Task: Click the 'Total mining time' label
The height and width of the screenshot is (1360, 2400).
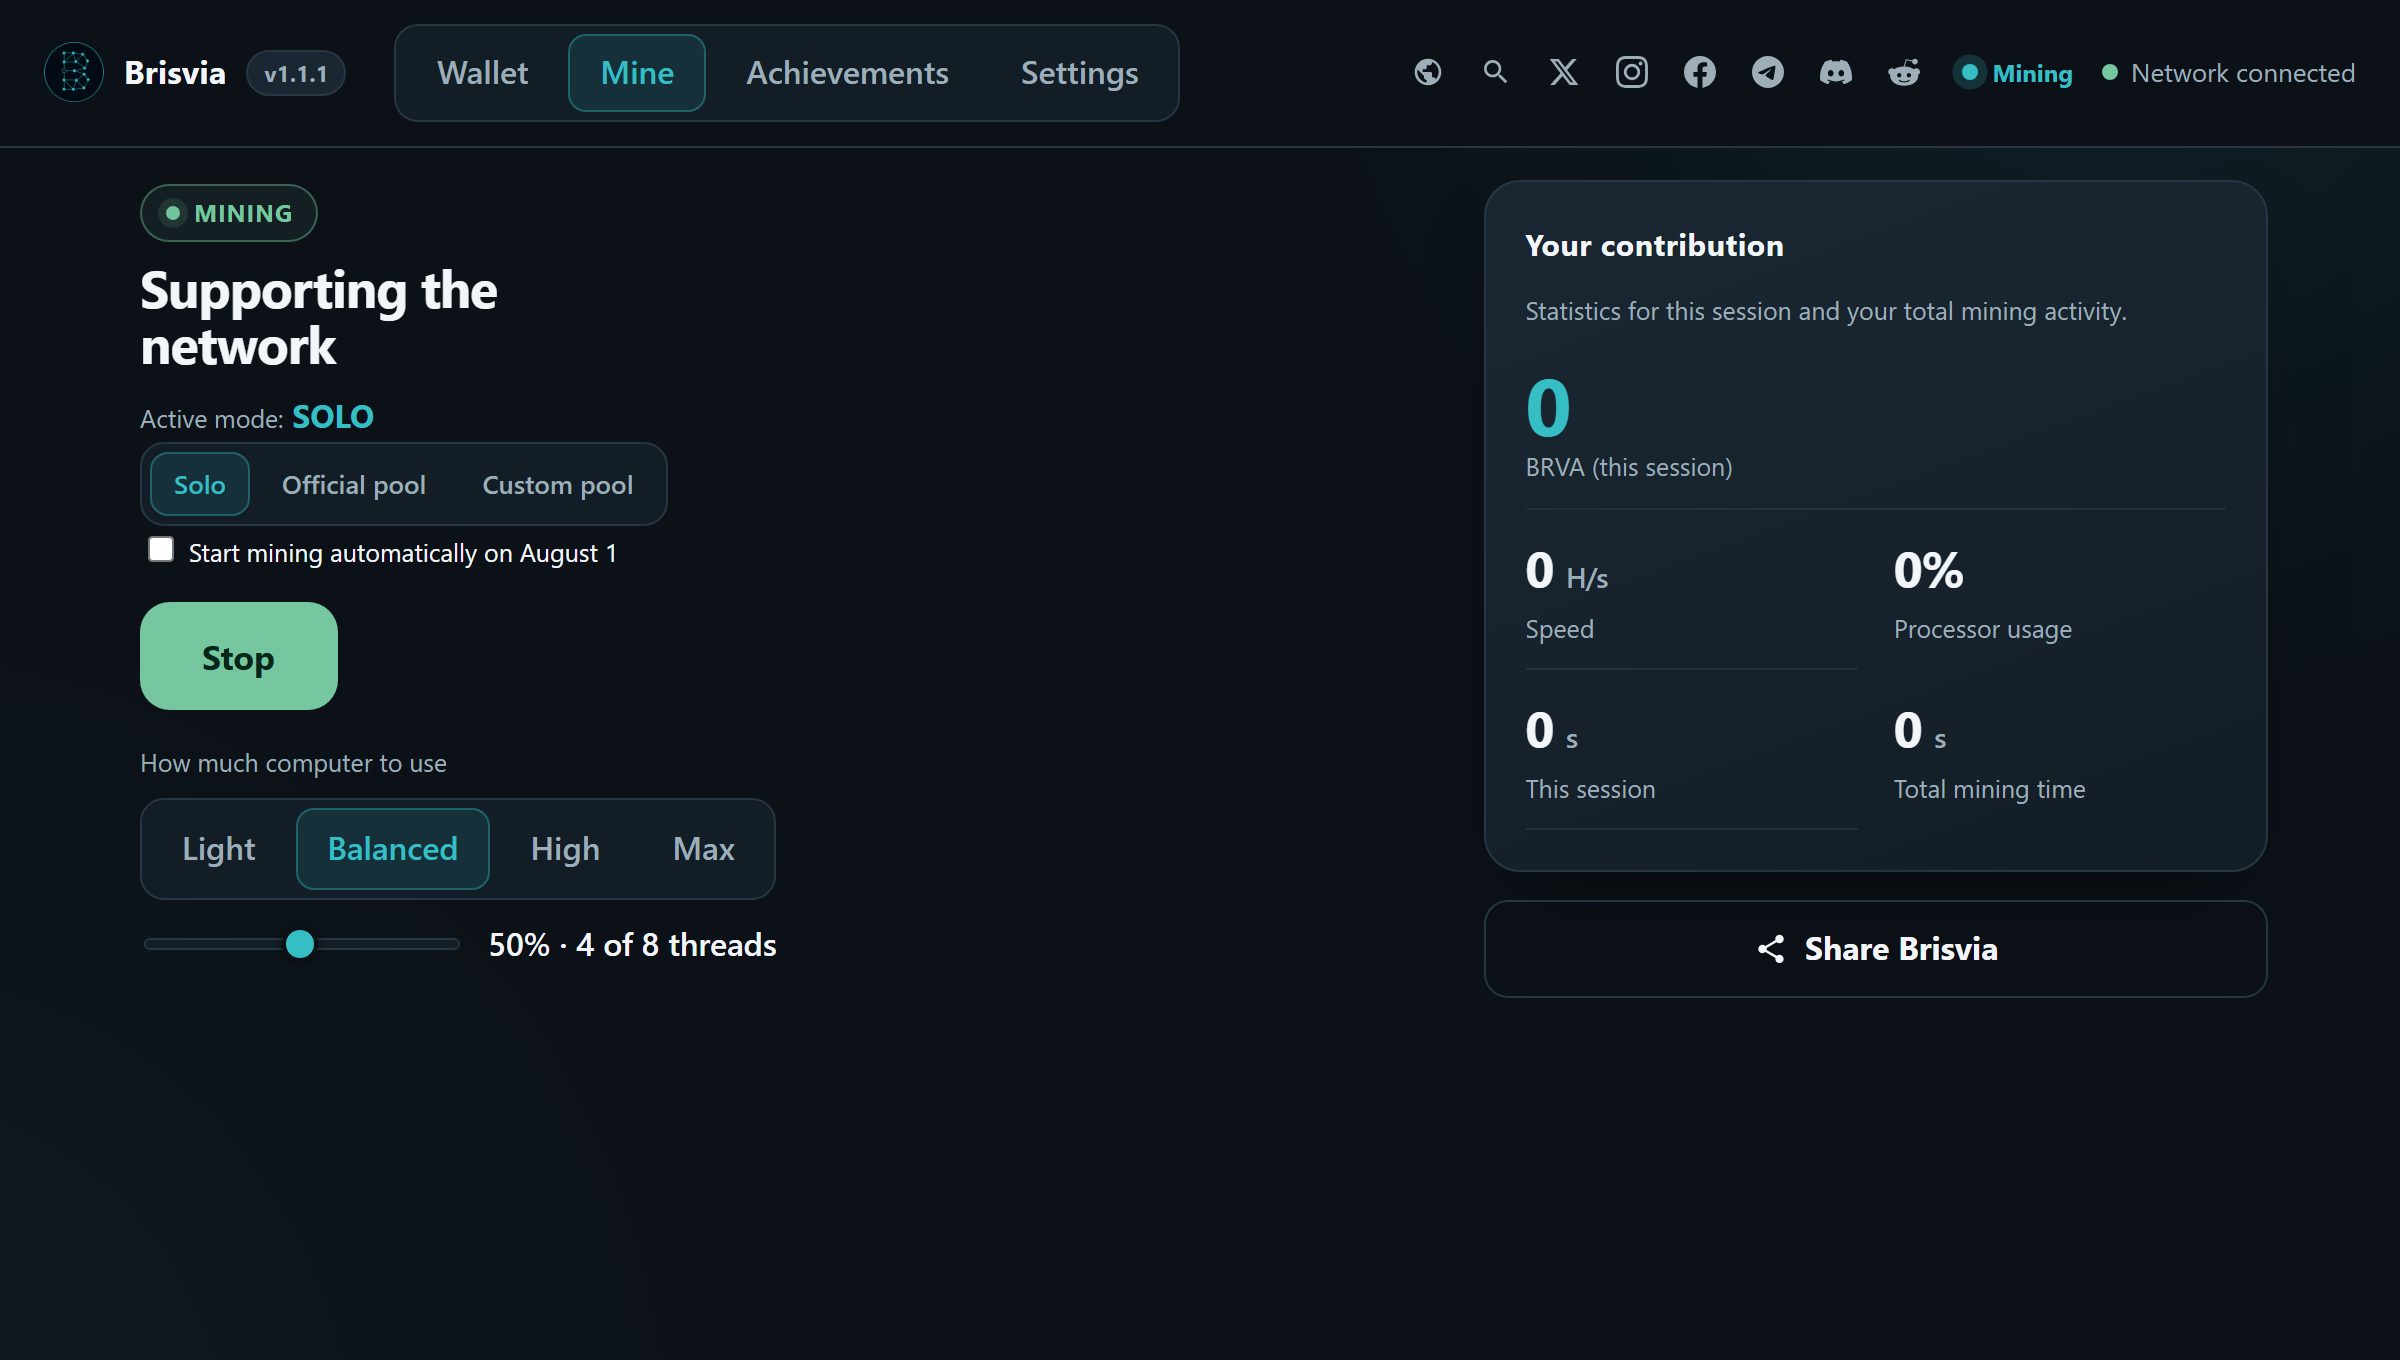Action: pos(1990,789)
